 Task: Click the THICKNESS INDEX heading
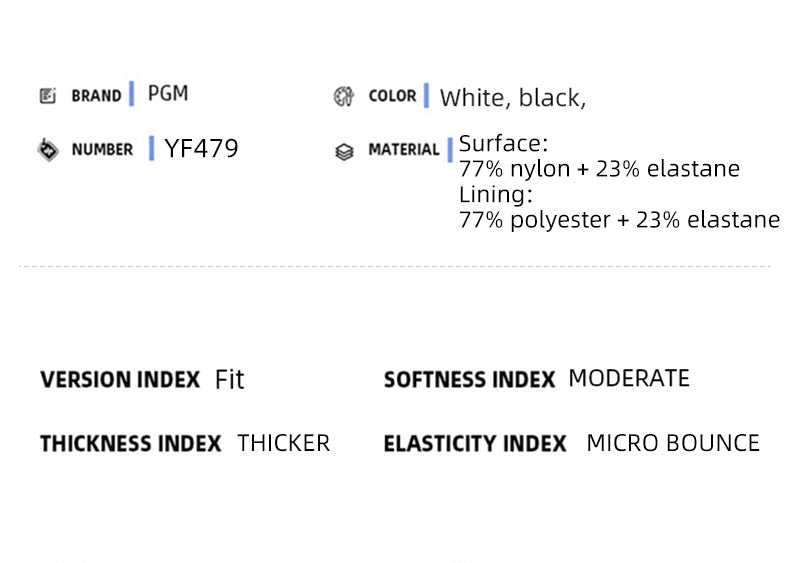[130, 444]
